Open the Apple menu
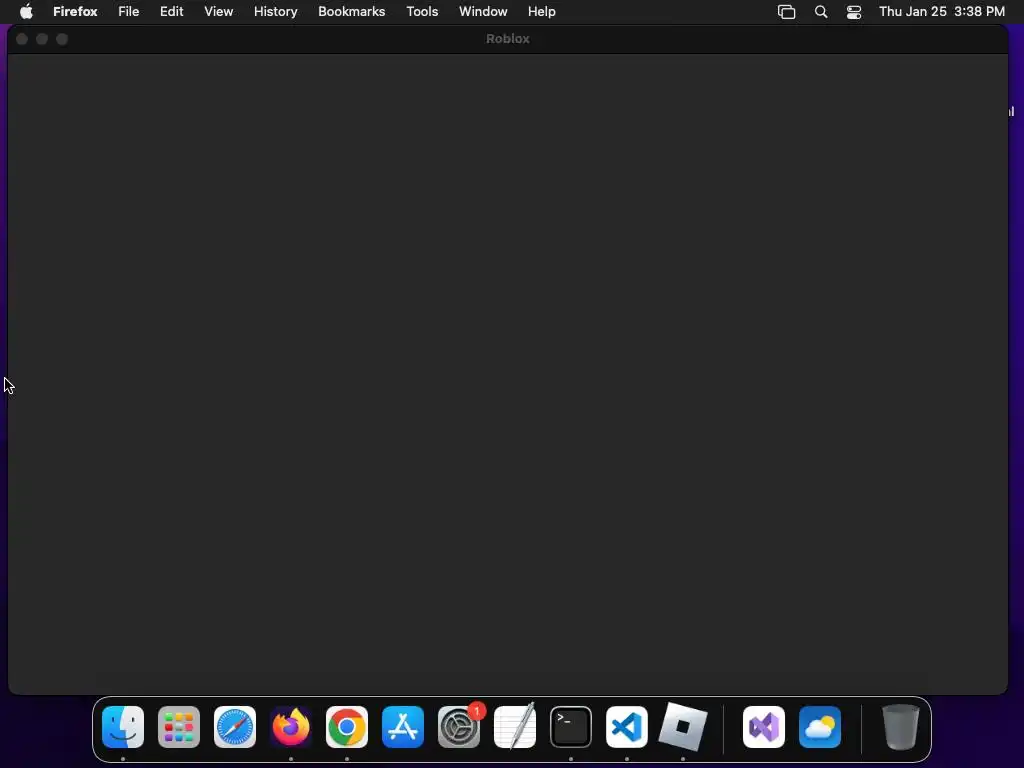1024x768 pixels. click(26, 12)
